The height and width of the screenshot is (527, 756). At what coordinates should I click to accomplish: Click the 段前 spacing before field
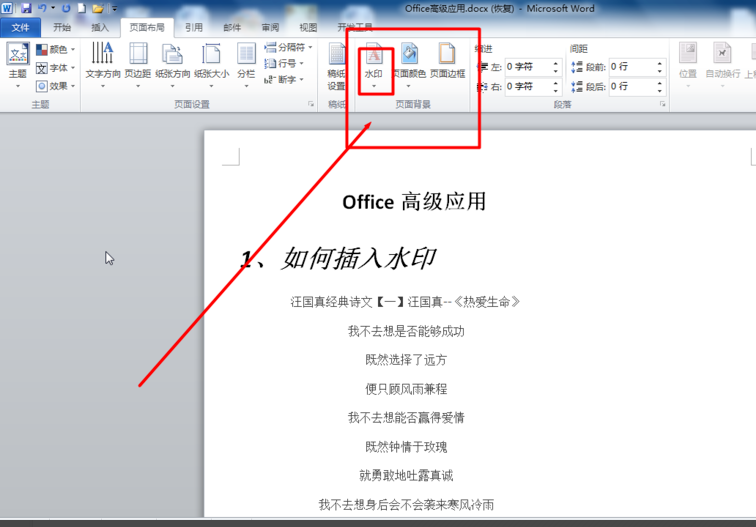click(633, 67)
